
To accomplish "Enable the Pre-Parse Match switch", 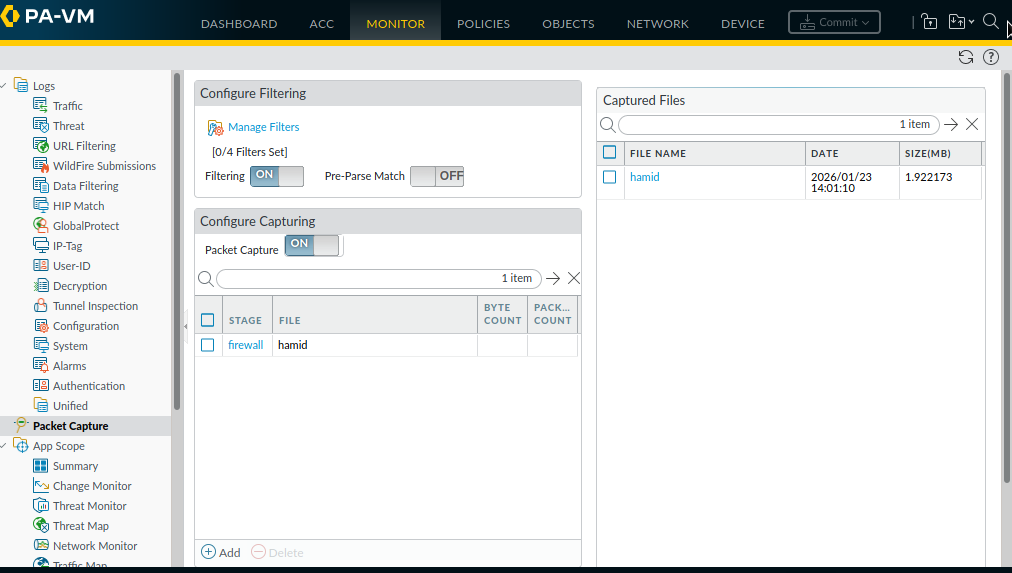I will 437,176.
